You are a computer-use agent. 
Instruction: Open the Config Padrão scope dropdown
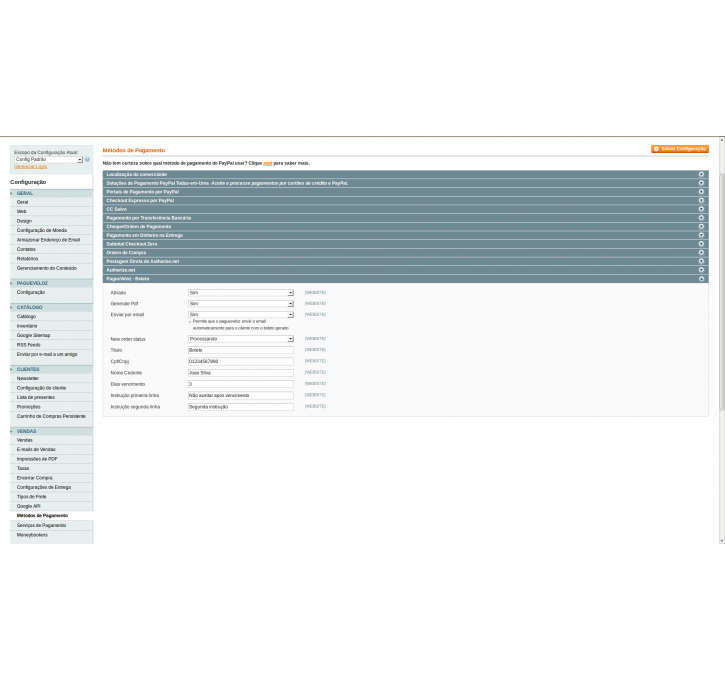click(x=49, y=159)
